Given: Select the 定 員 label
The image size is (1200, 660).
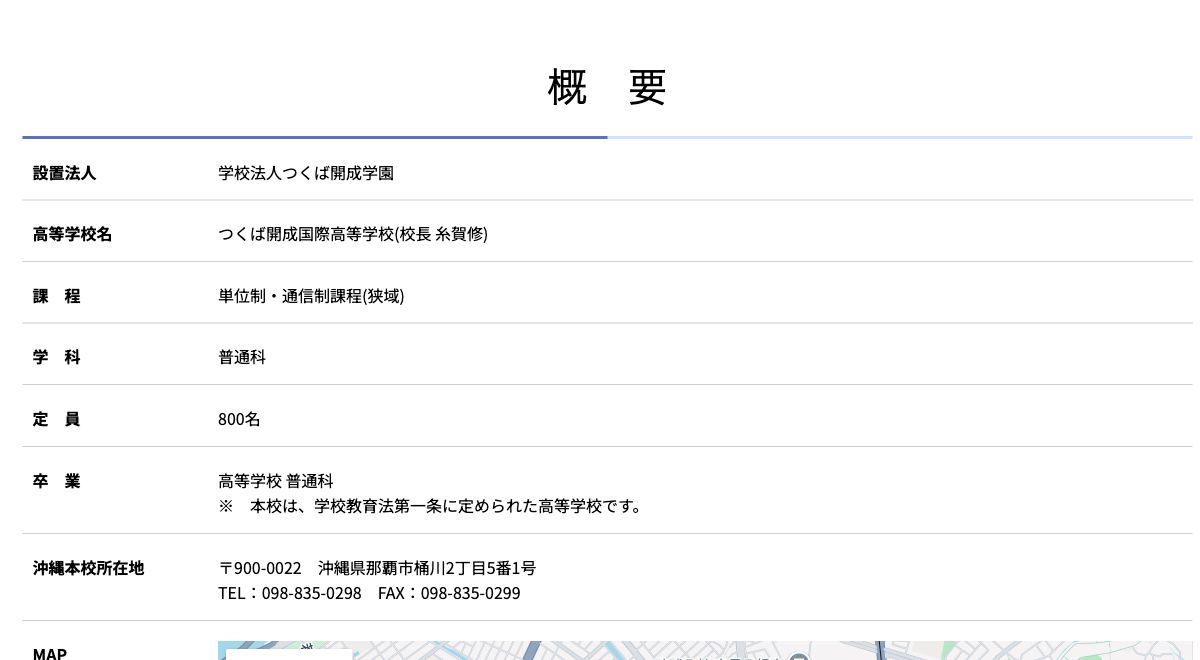Looking at the screenshot, I should pos(56,419).
